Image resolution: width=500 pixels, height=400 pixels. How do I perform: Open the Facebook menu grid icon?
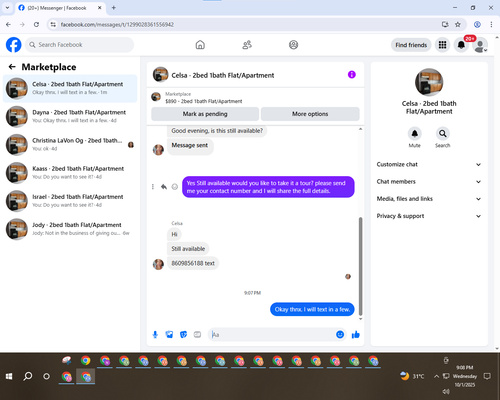pyautogui.click(x=442, y=45)
